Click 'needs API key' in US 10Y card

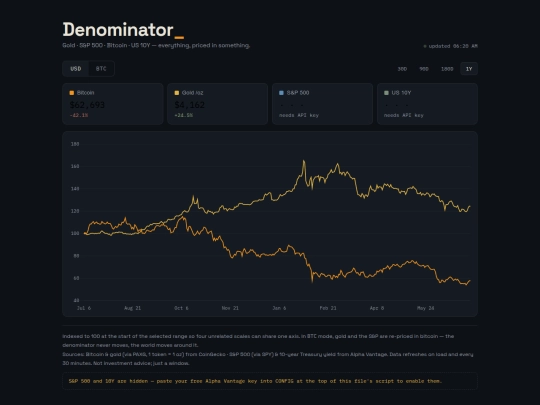404,115
